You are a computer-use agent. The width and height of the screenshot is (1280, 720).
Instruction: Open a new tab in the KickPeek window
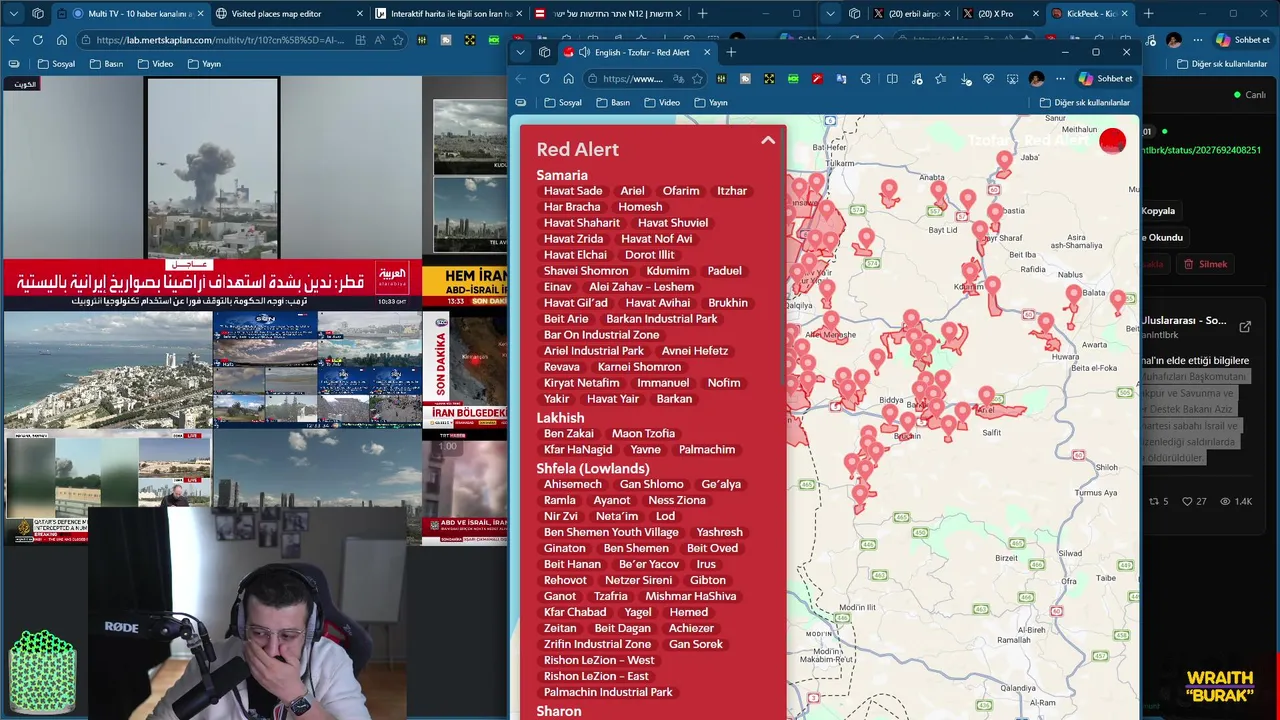[1148, 14]
